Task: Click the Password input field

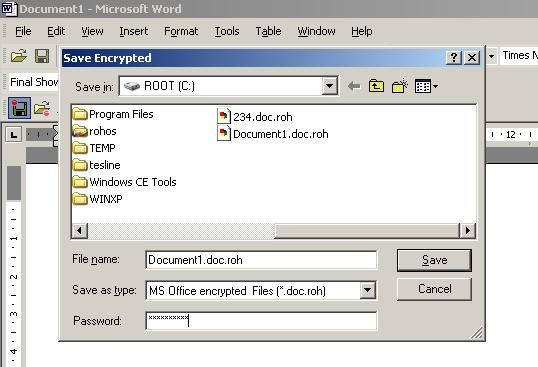Action: click(261, 321)
